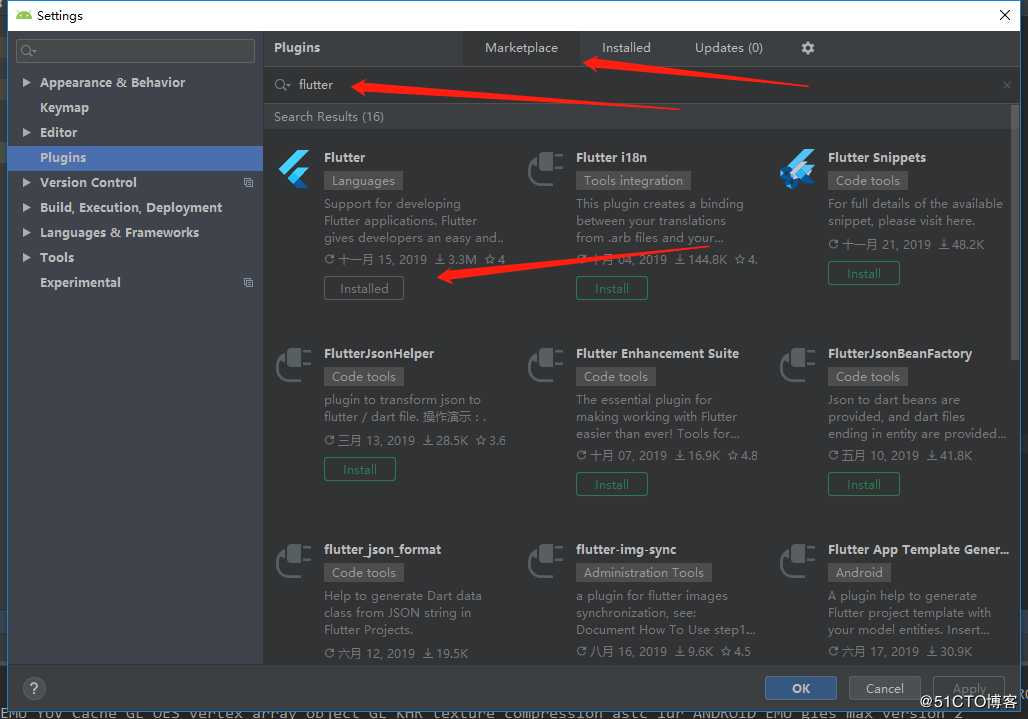Click the FlutterJsonHelper plugin placeholder icon
This screenshot has height=719, width=1028.
294,365
